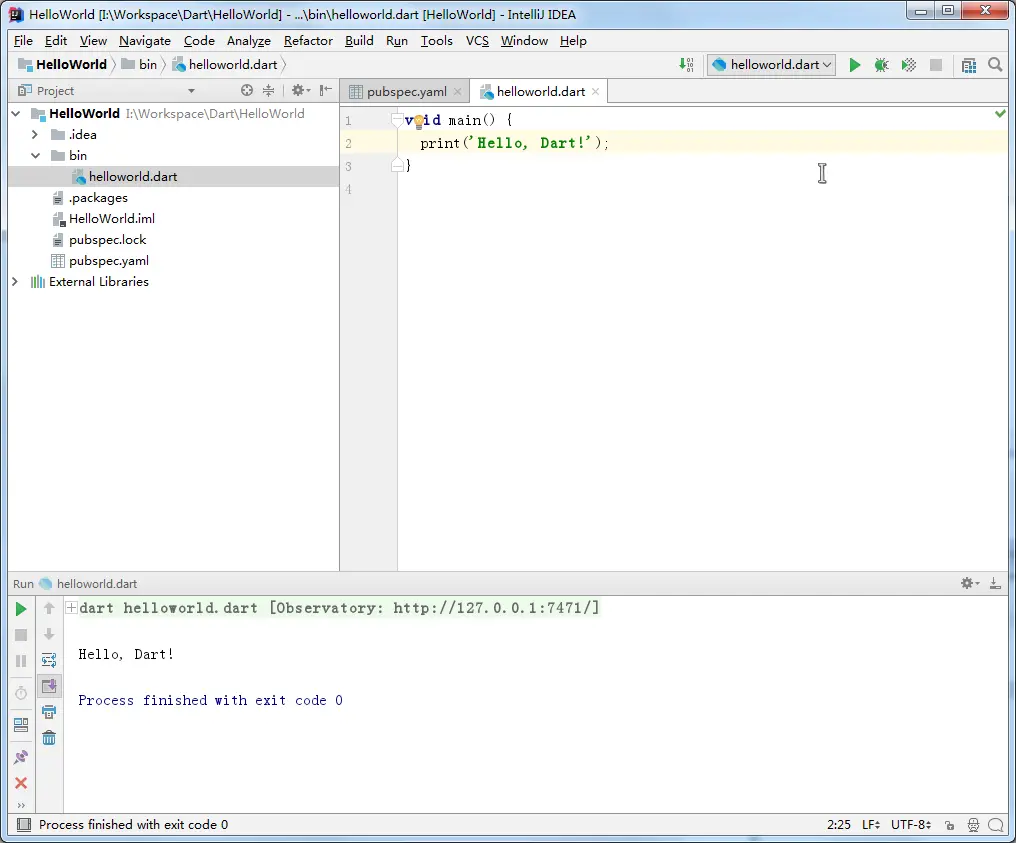
Task: Expand more Run panel actions chevrons
Action: 21,805
